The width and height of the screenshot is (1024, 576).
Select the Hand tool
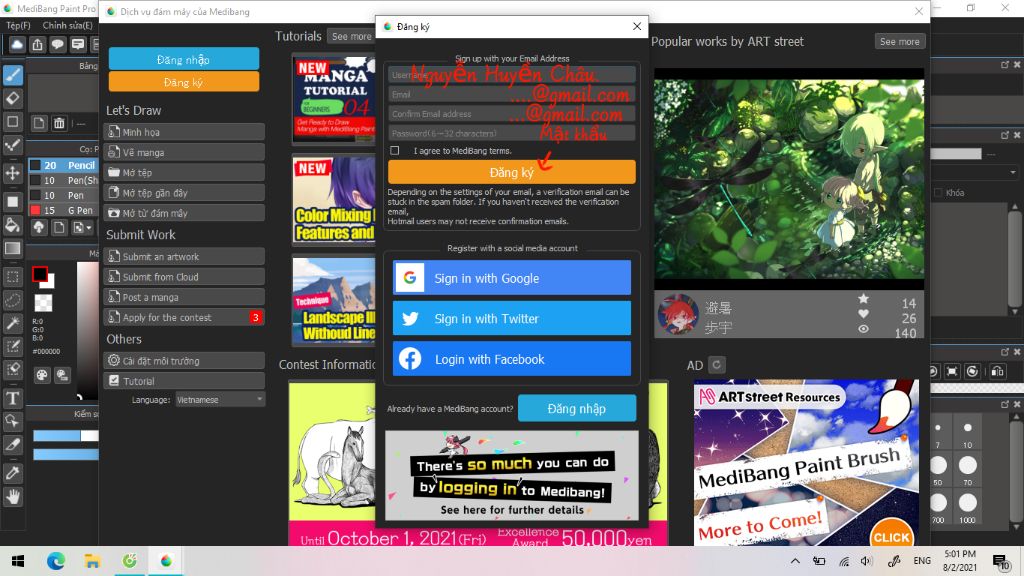click(12, 497)
